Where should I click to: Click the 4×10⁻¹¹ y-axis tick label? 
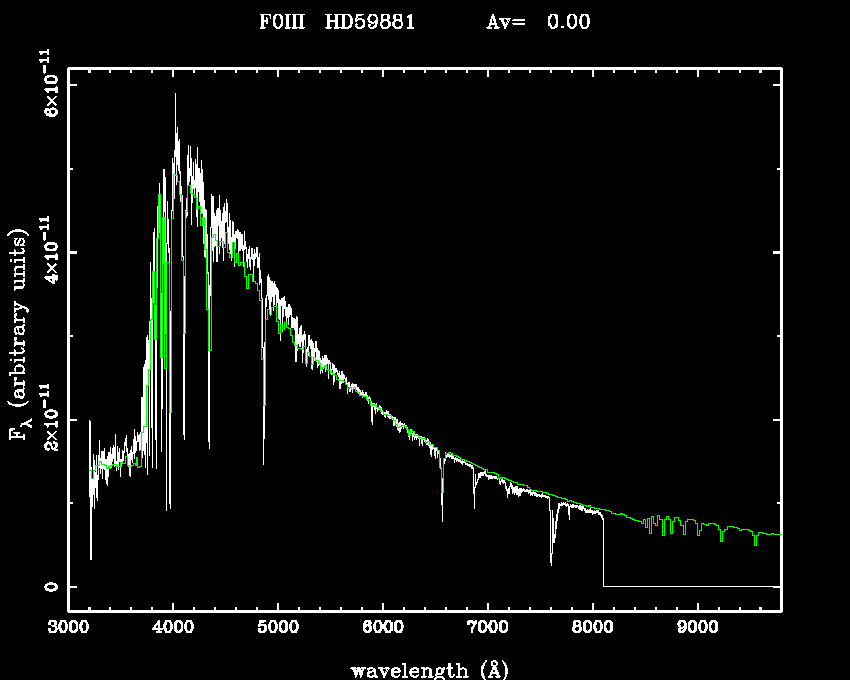[x=47, y=251]
